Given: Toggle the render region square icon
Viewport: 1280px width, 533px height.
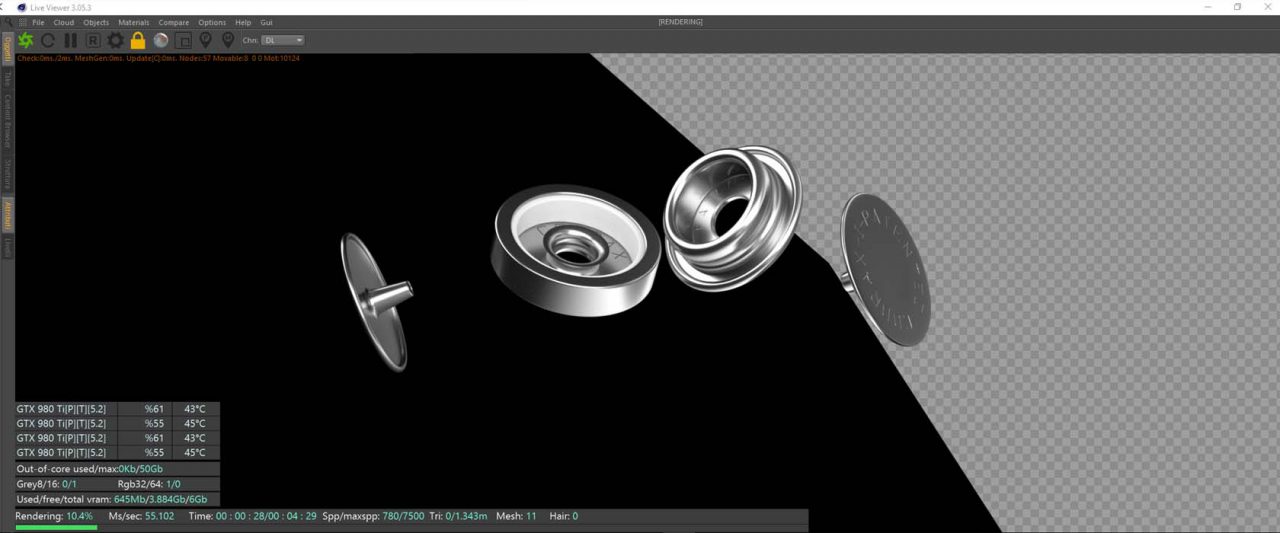Looking at the screenshot, I should 183,41.
